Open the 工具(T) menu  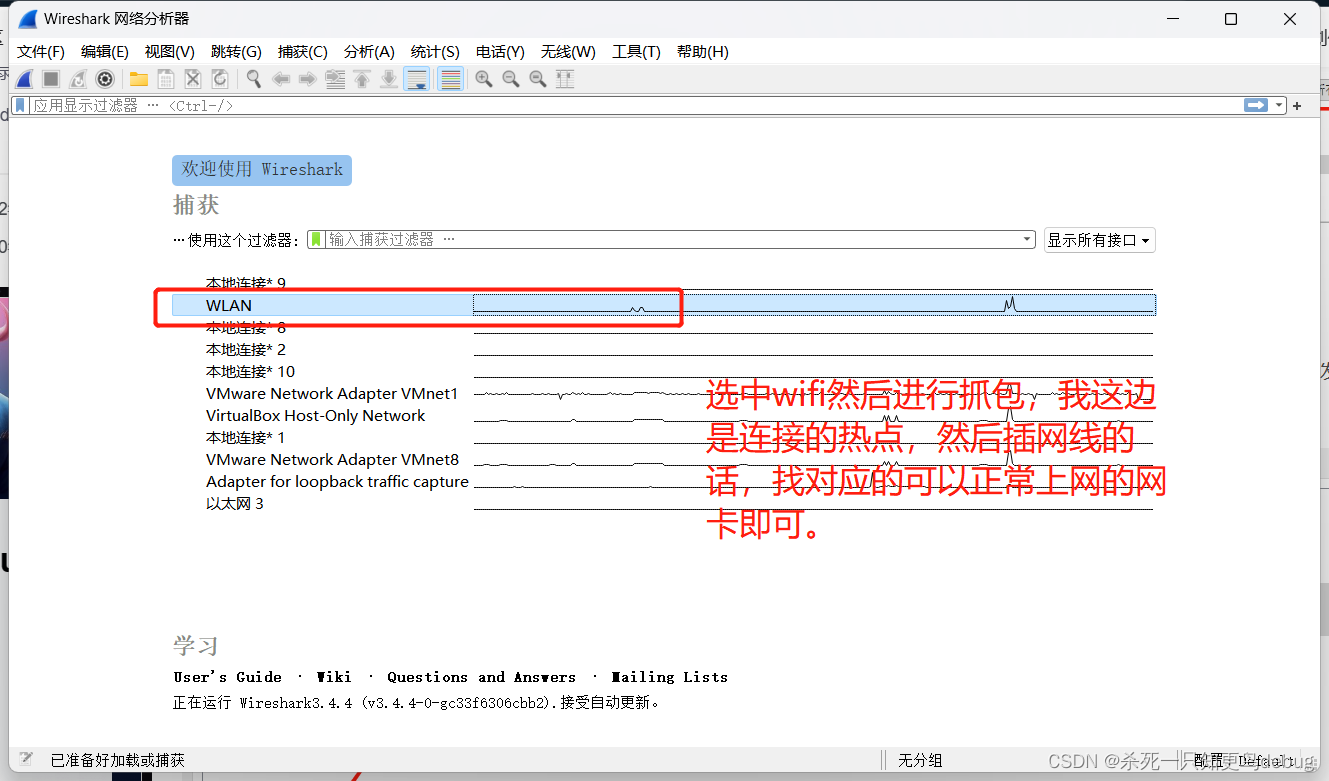(x=636, y=52)
